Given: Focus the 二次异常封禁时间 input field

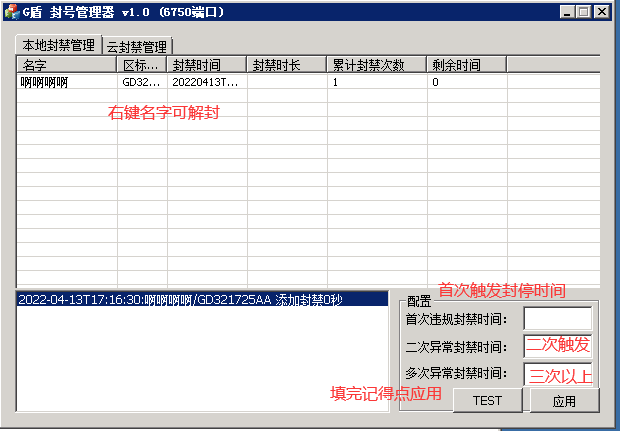Looking at the screenshot, I should click(558, 346).
